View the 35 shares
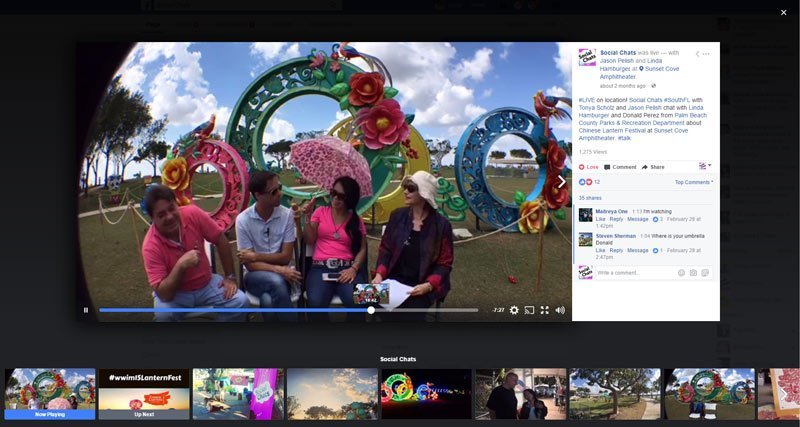The width and height of the screenshot is (800, 427). (x=590, y=198)
